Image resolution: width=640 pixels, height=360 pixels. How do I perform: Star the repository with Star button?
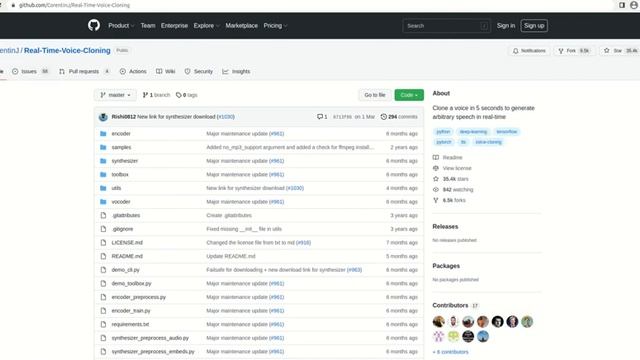pos(620,51)
